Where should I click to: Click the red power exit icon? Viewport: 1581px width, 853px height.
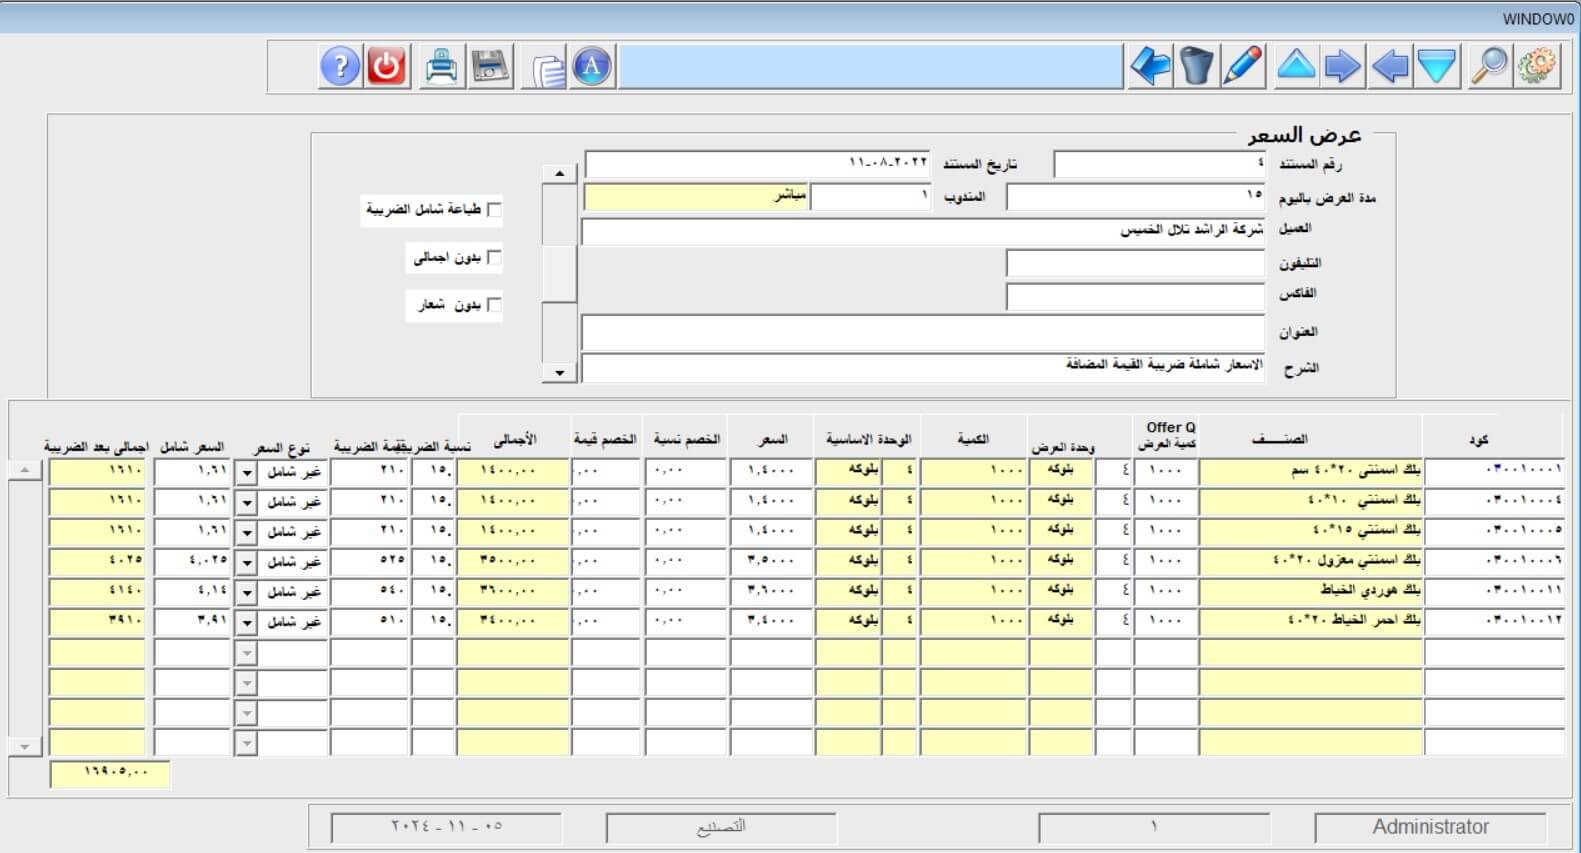coord(387,67)
